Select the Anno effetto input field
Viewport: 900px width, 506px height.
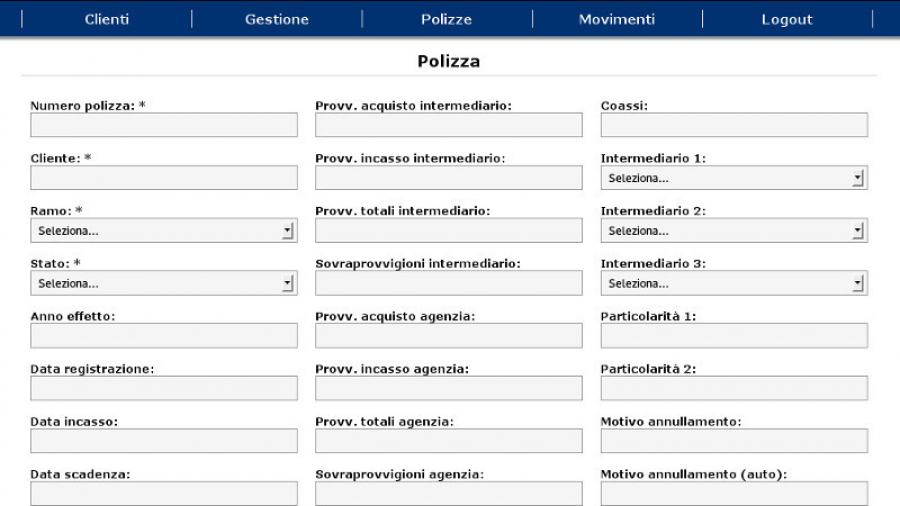pyautogui.click(x=164, y=336)
